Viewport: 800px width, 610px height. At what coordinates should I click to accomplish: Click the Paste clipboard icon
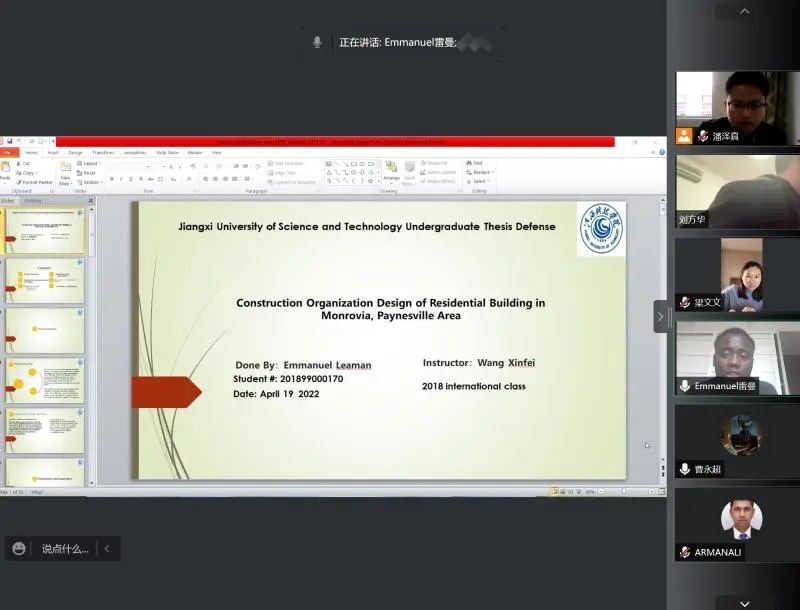[x=5, y=171]
